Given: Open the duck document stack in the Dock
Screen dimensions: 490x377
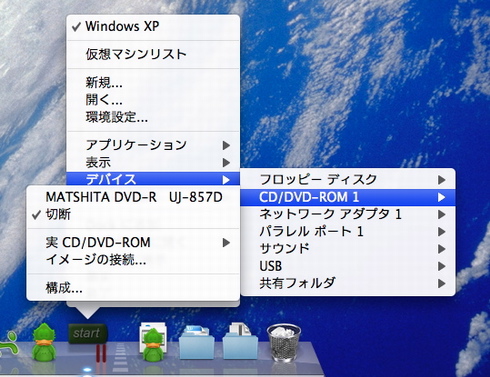Looking at the screenshot, I should tap(153, 341).
